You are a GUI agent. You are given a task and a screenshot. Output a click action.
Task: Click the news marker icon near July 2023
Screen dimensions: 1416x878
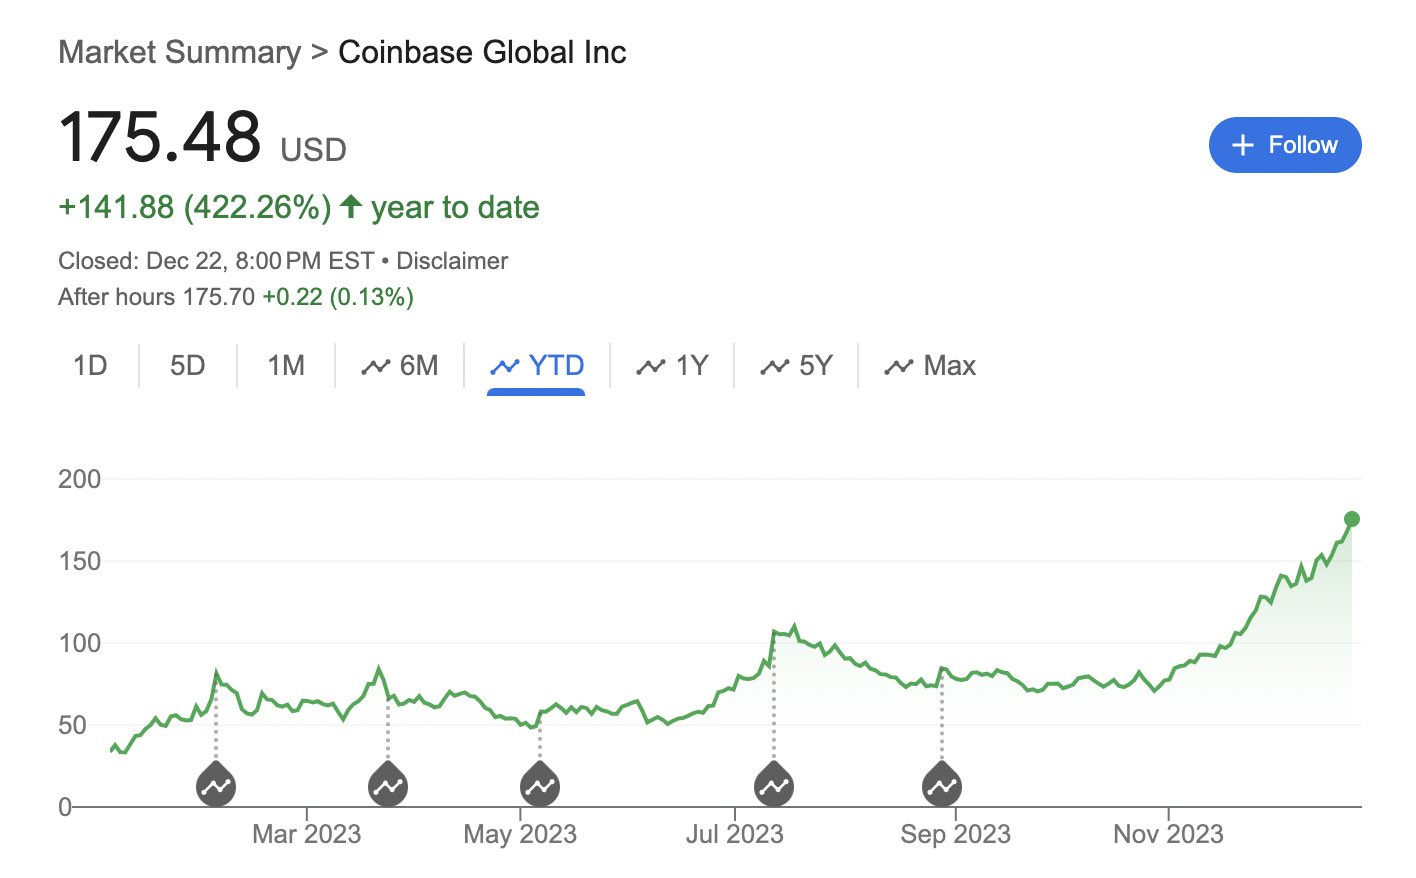click(774, 786)
